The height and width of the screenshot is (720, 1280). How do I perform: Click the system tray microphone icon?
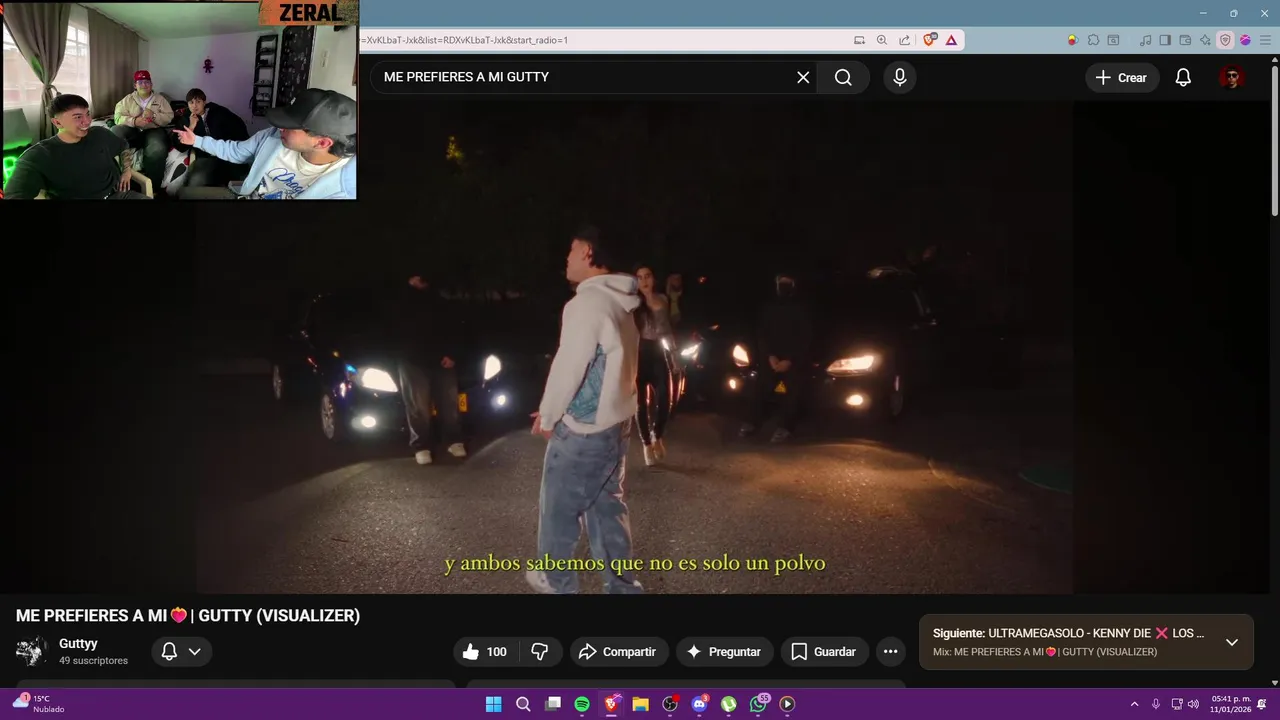pos(1156,704)
